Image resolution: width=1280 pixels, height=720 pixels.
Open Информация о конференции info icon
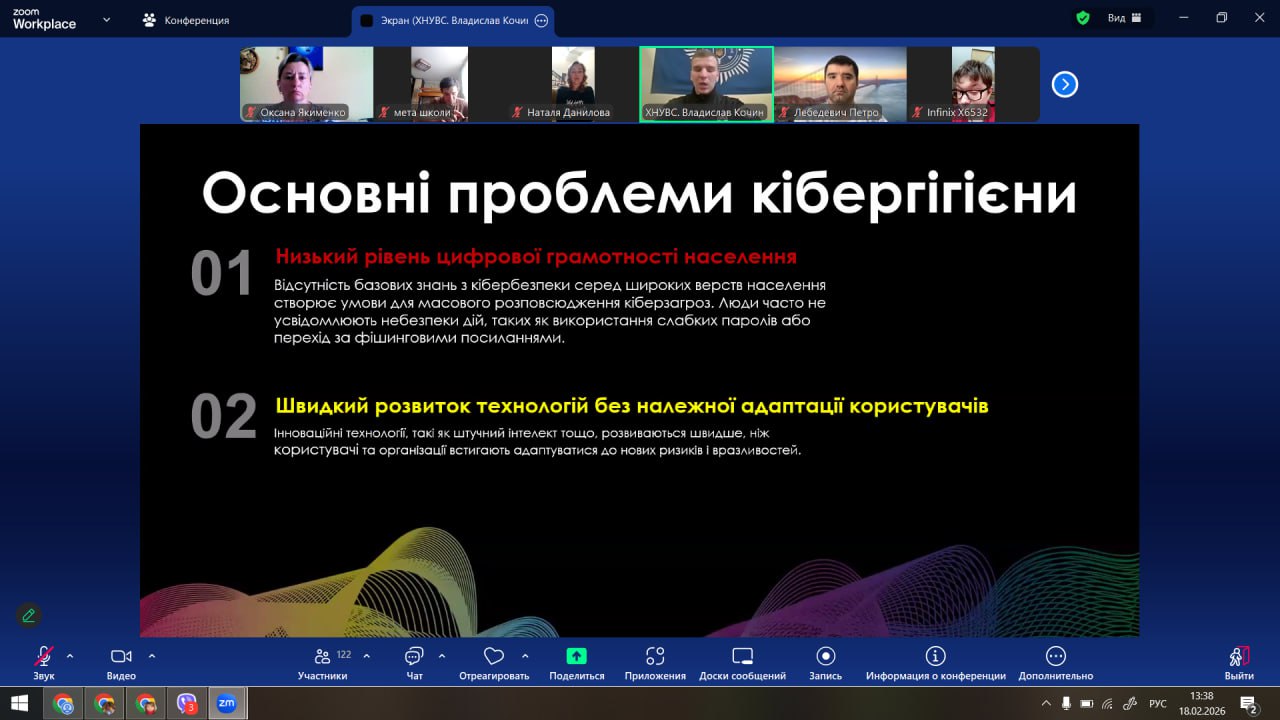[935, 657]
